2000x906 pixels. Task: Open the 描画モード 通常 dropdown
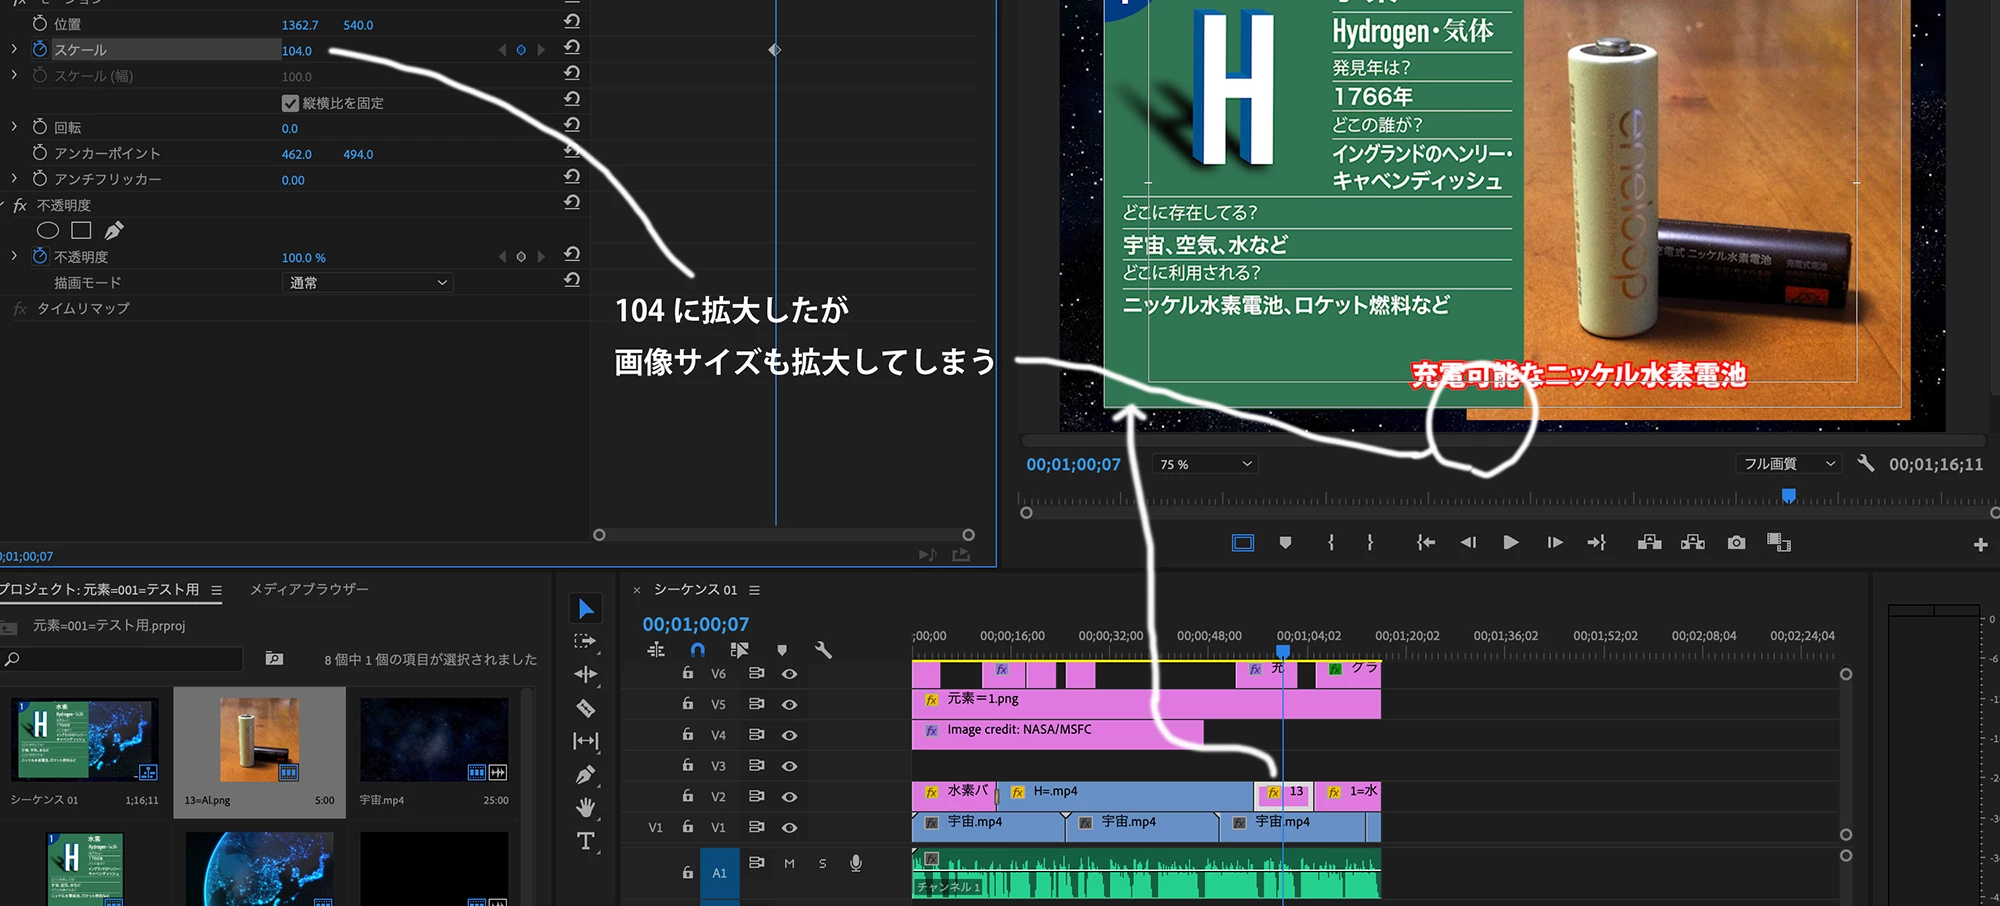[x=368, y=283]
